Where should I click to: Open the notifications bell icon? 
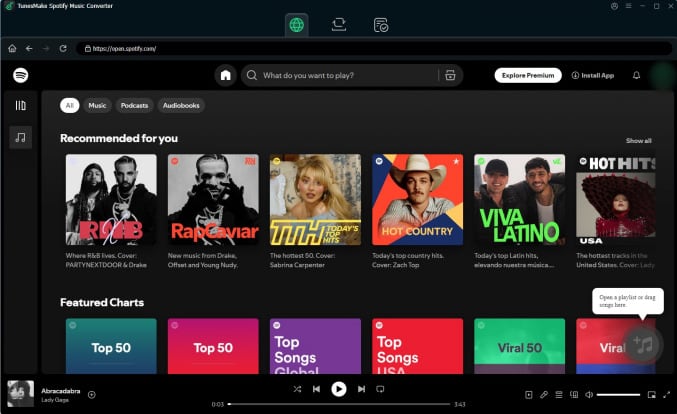coord(636,75)
